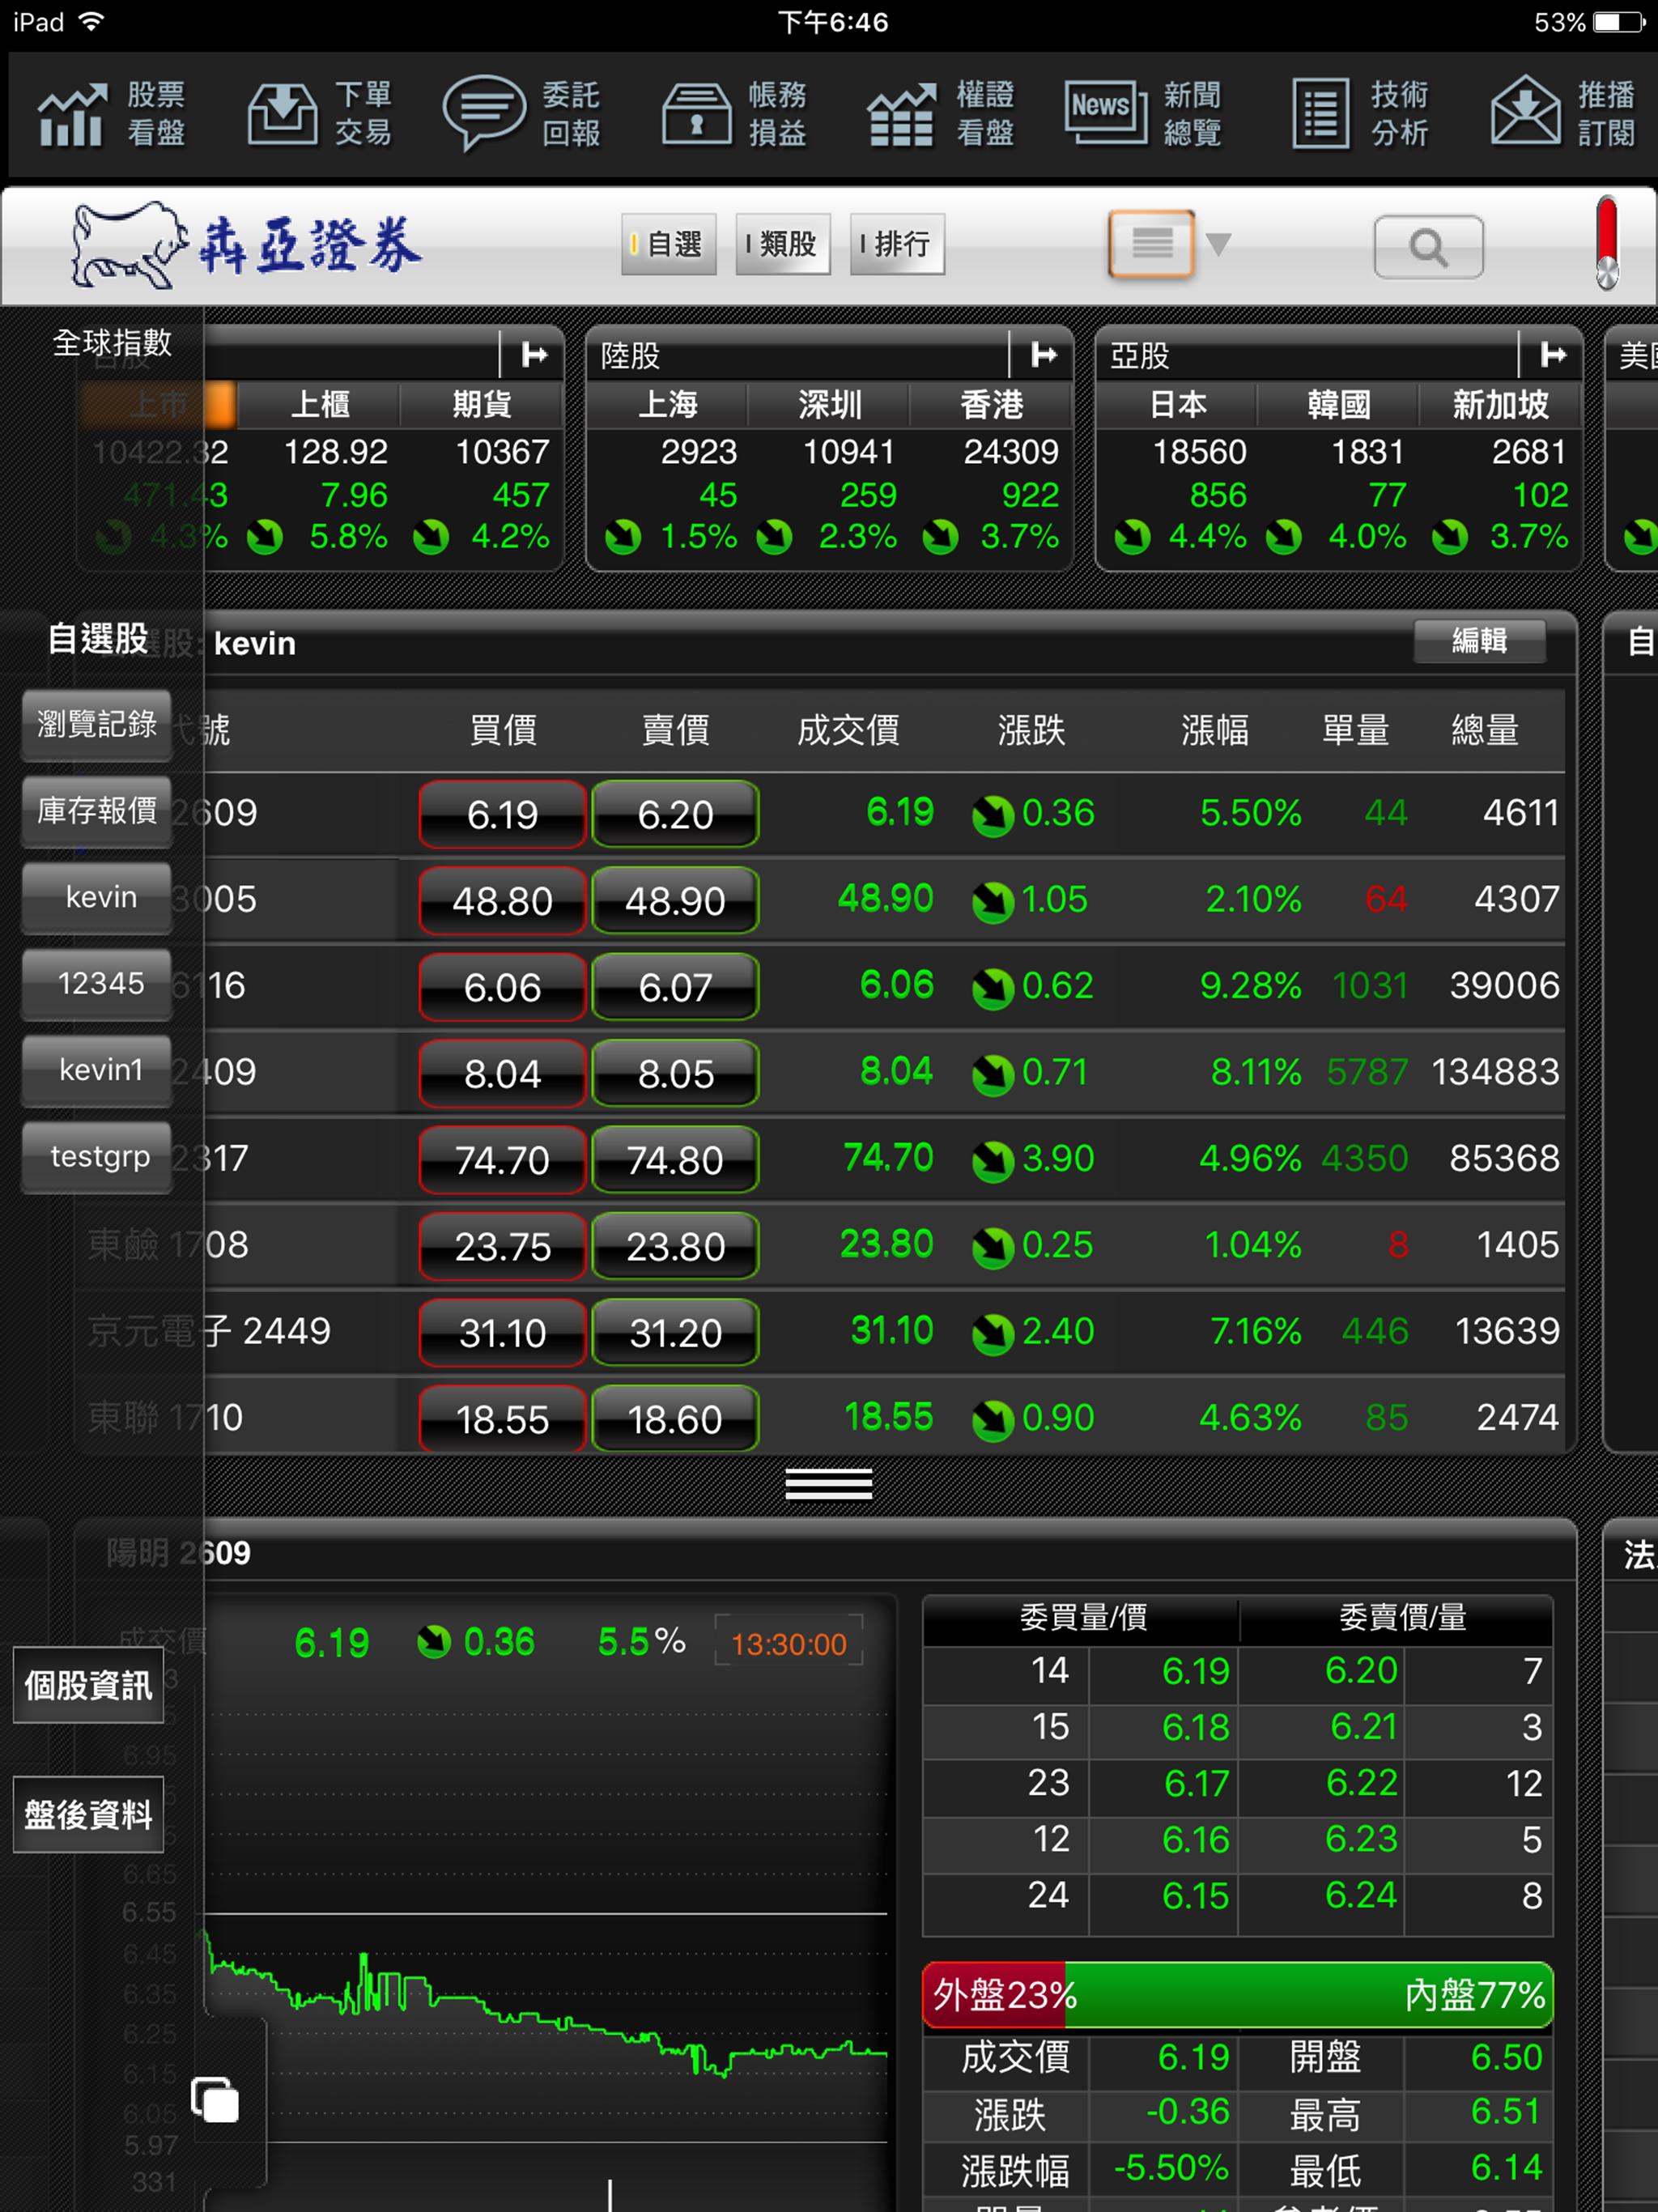Viewport: 1658px width, 2212px height.
Task: Open the 瀏覽記錄 browsing history list
Action: click(97, 724)
